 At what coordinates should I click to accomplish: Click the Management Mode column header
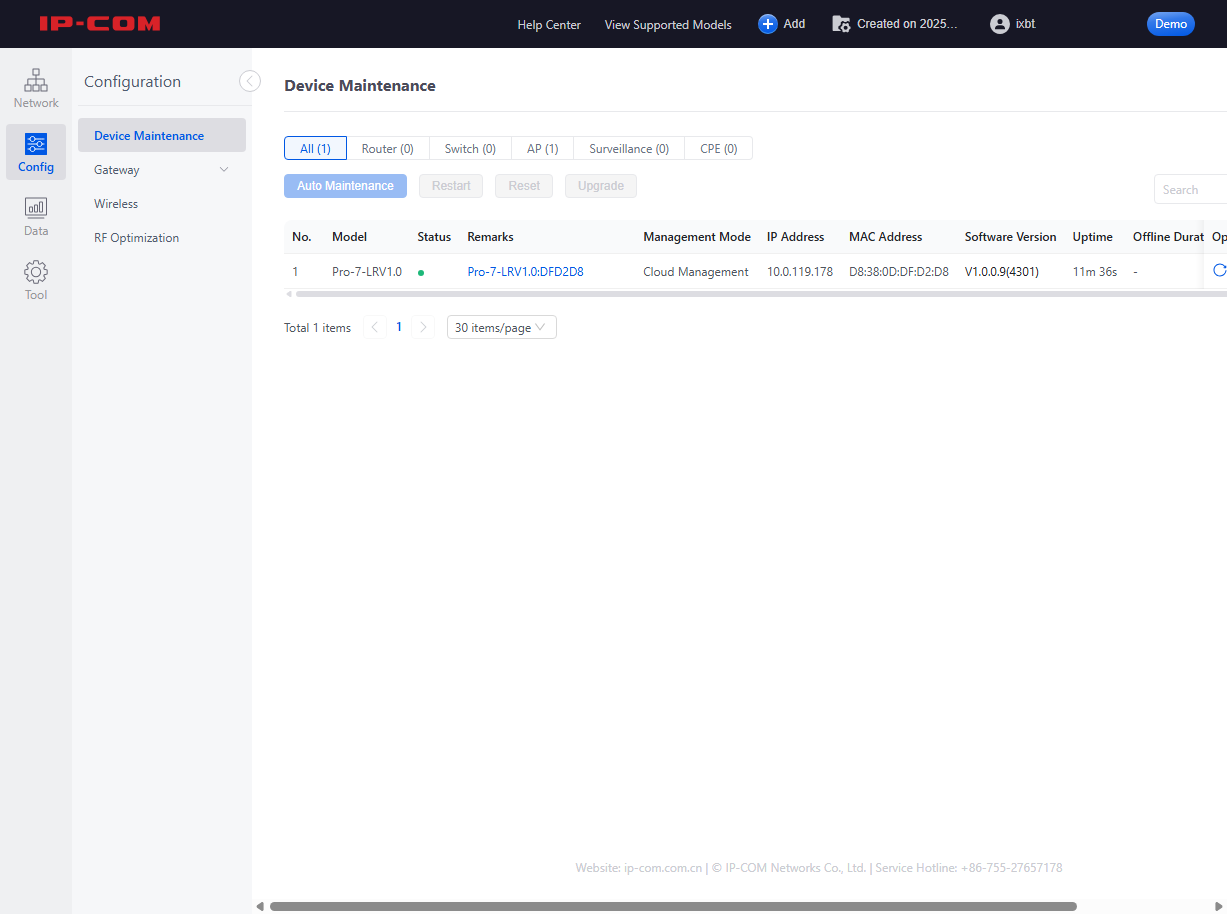[x=697, y=237]
